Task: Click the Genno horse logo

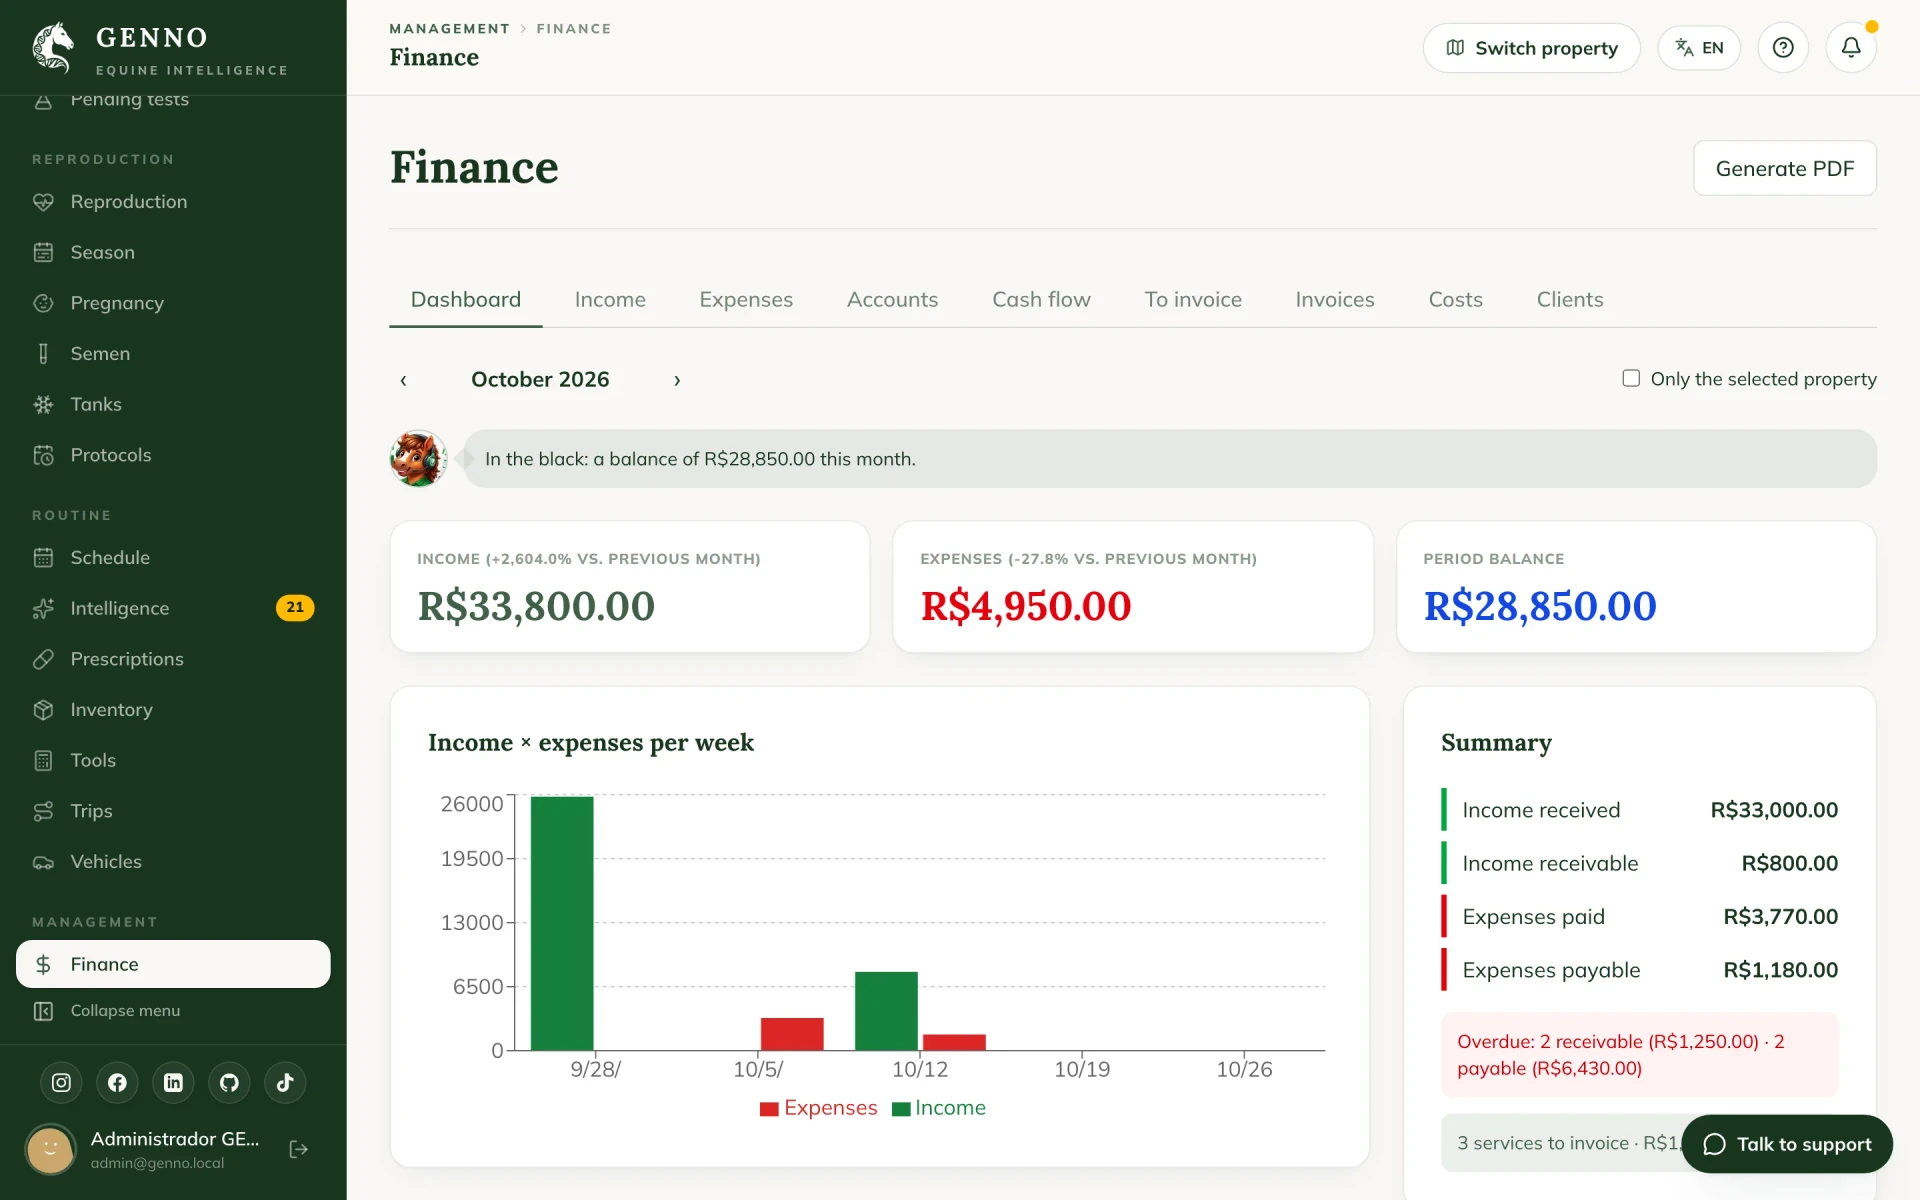Action: pos(53,47)
